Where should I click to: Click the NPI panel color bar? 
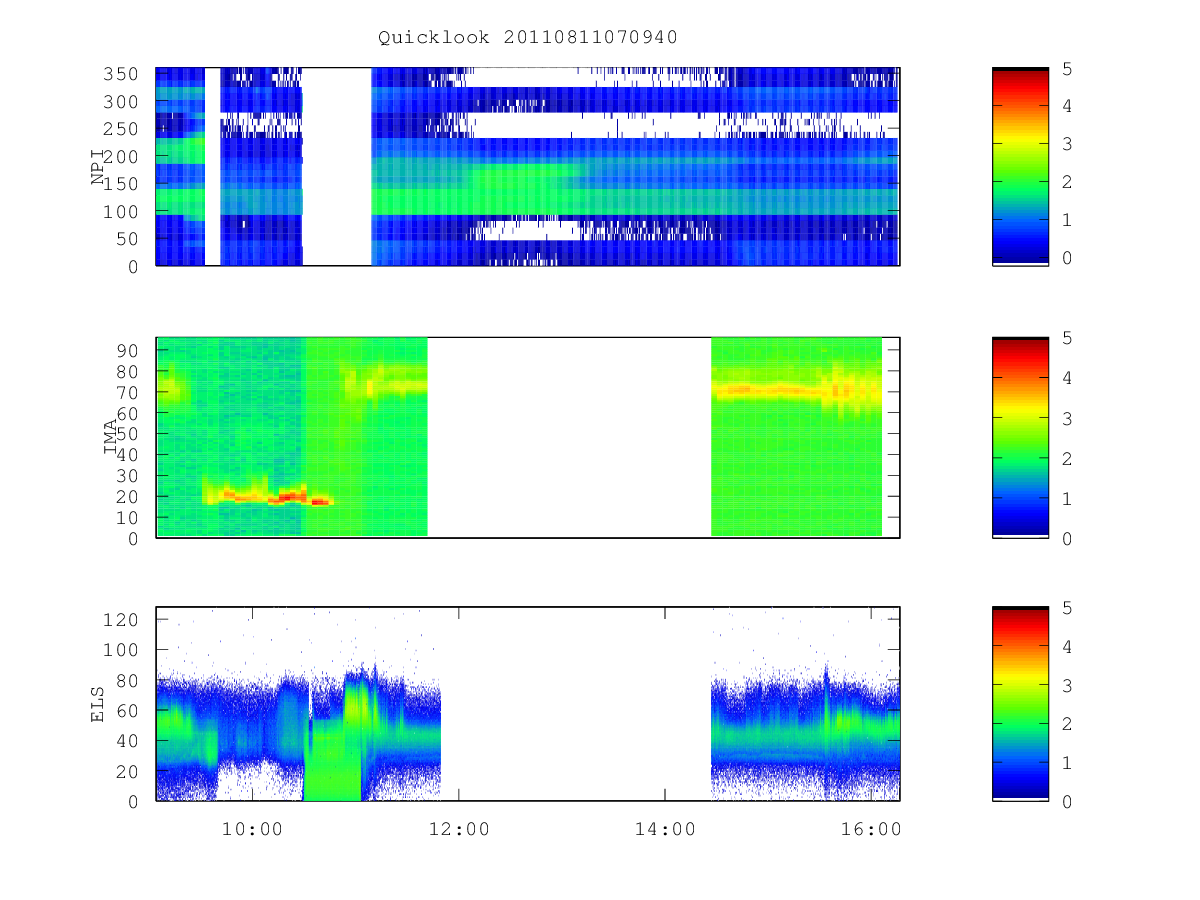click(x=1020, y=166)
